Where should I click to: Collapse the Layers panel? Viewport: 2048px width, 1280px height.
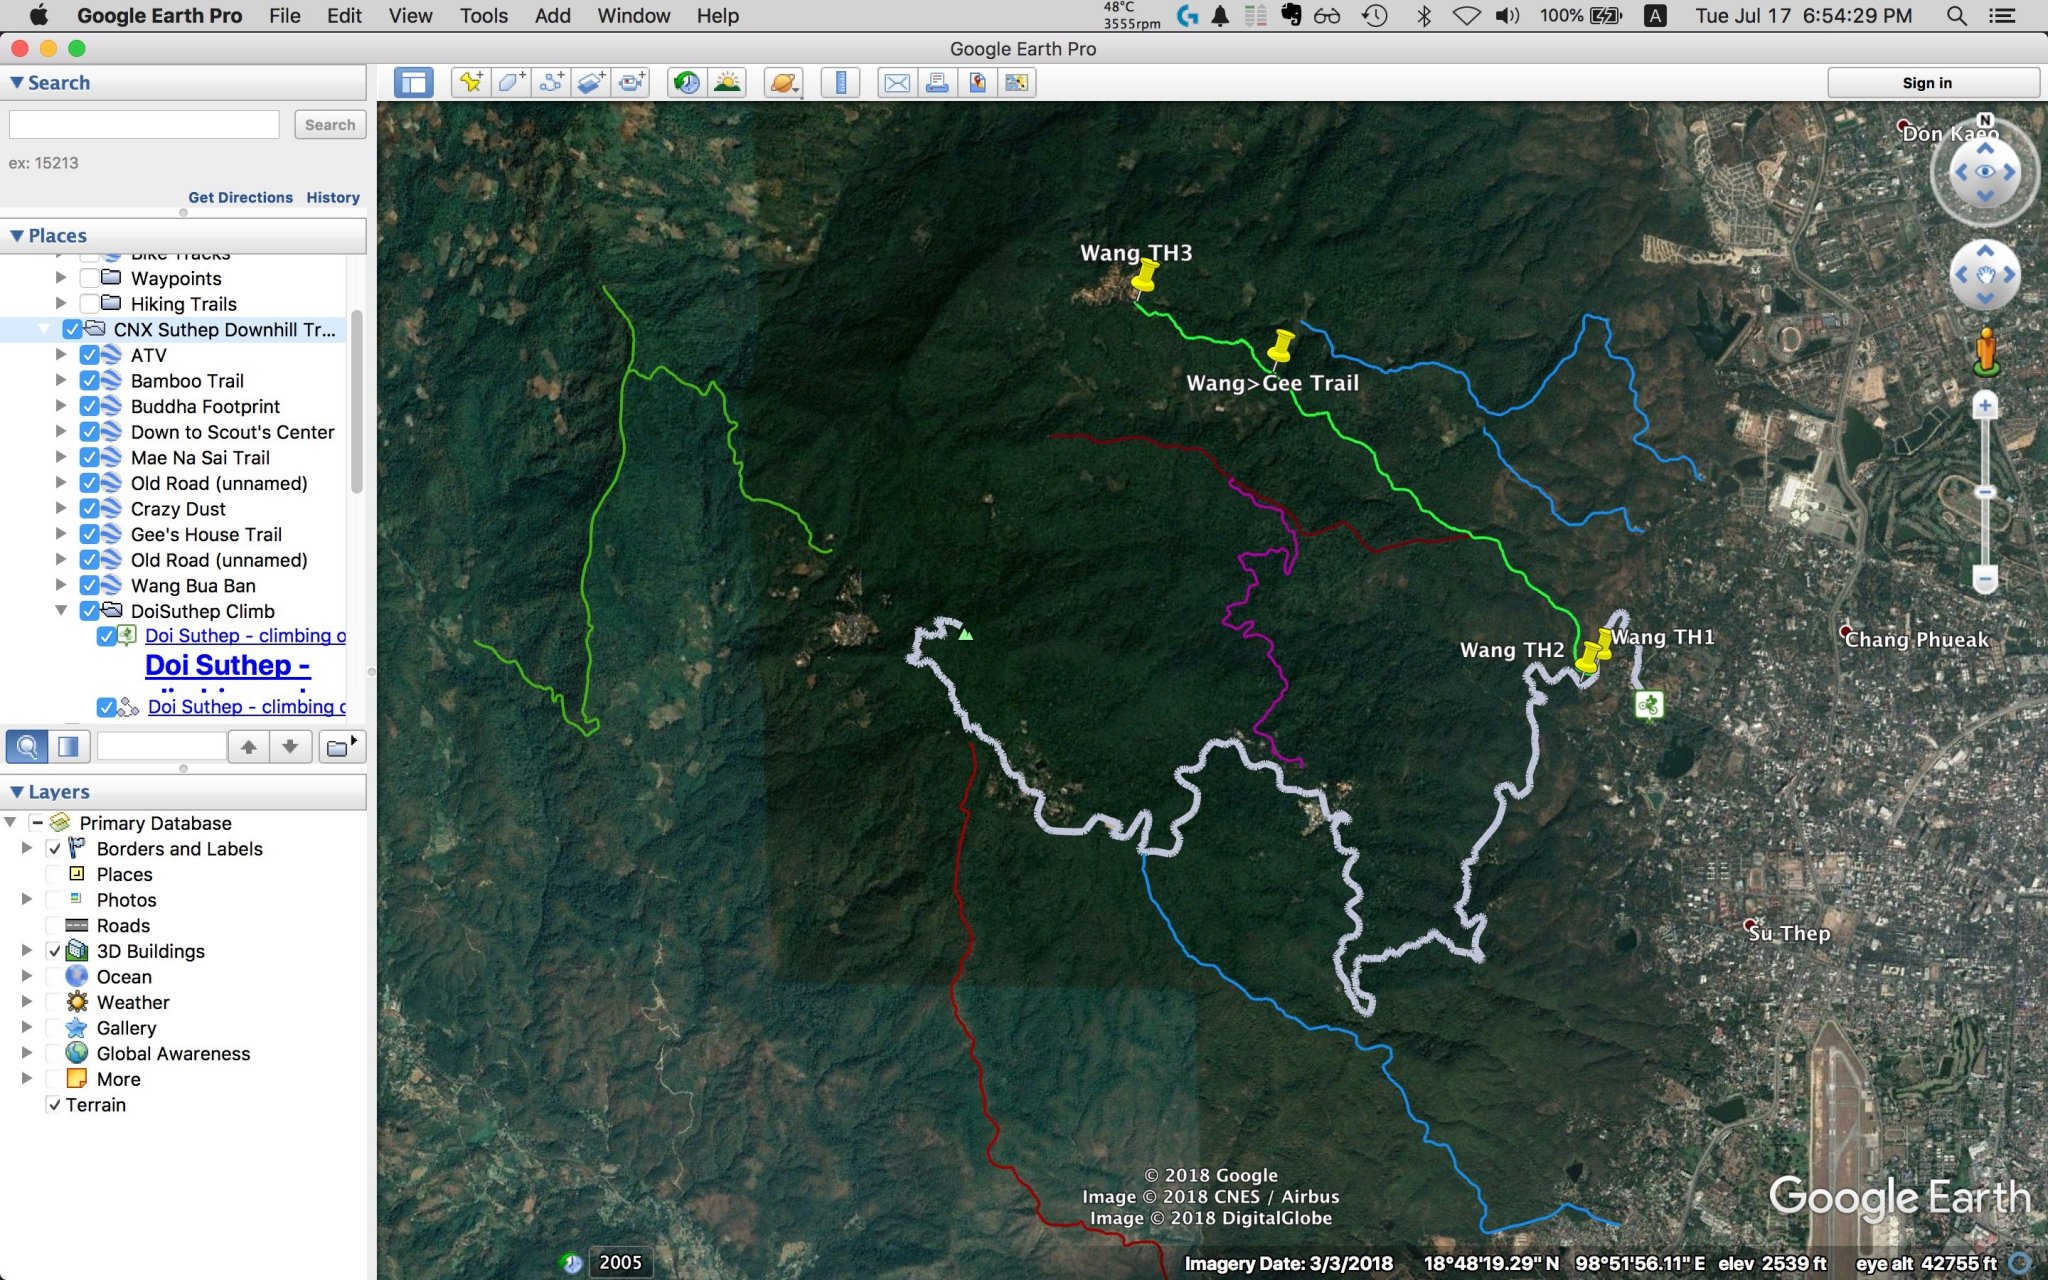[16, 792]
